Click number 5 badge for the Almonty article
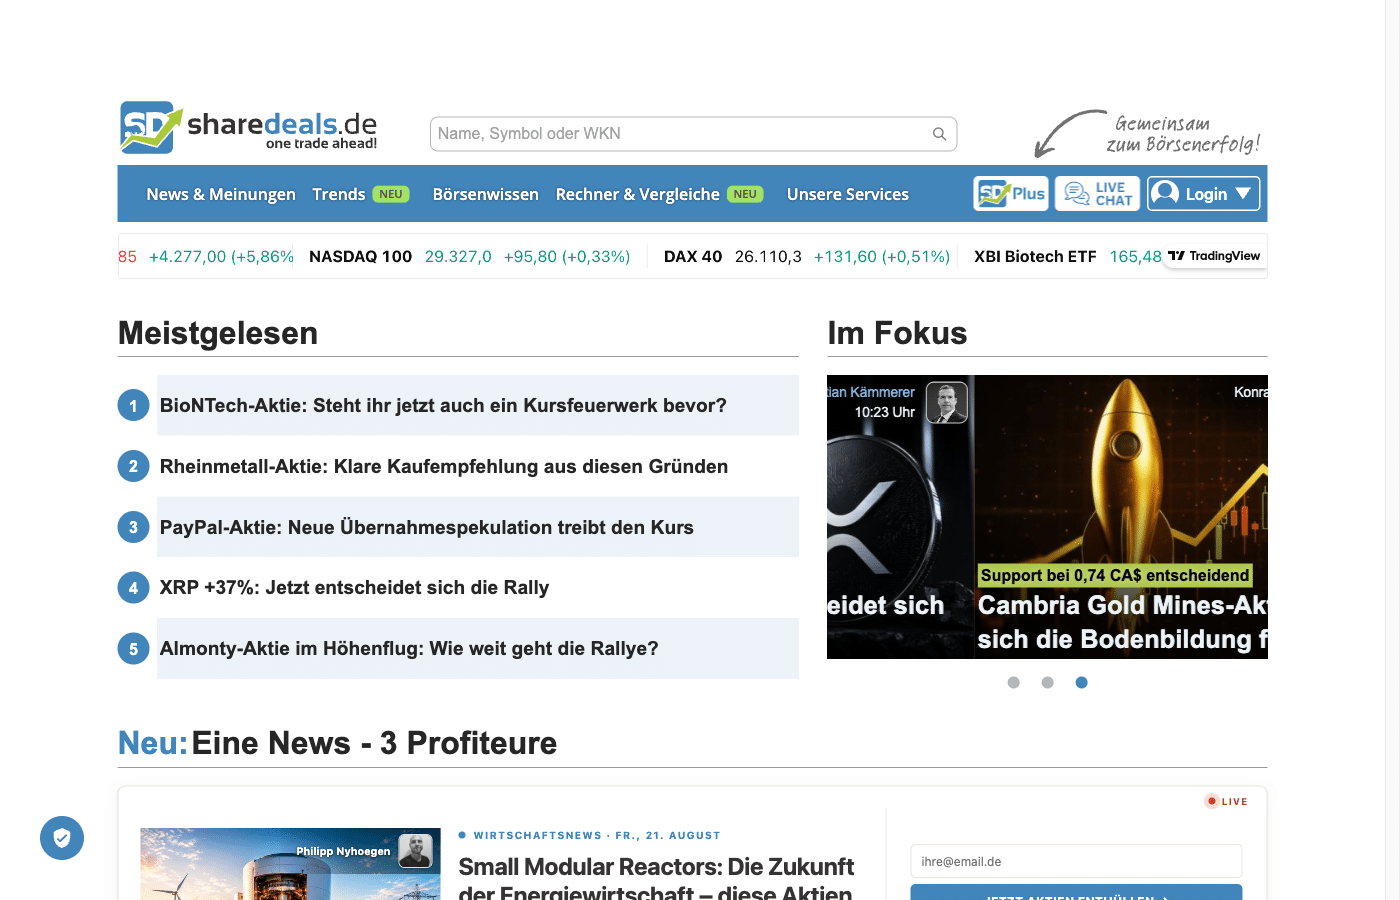The image size is (1400, 900). [133, 649]
